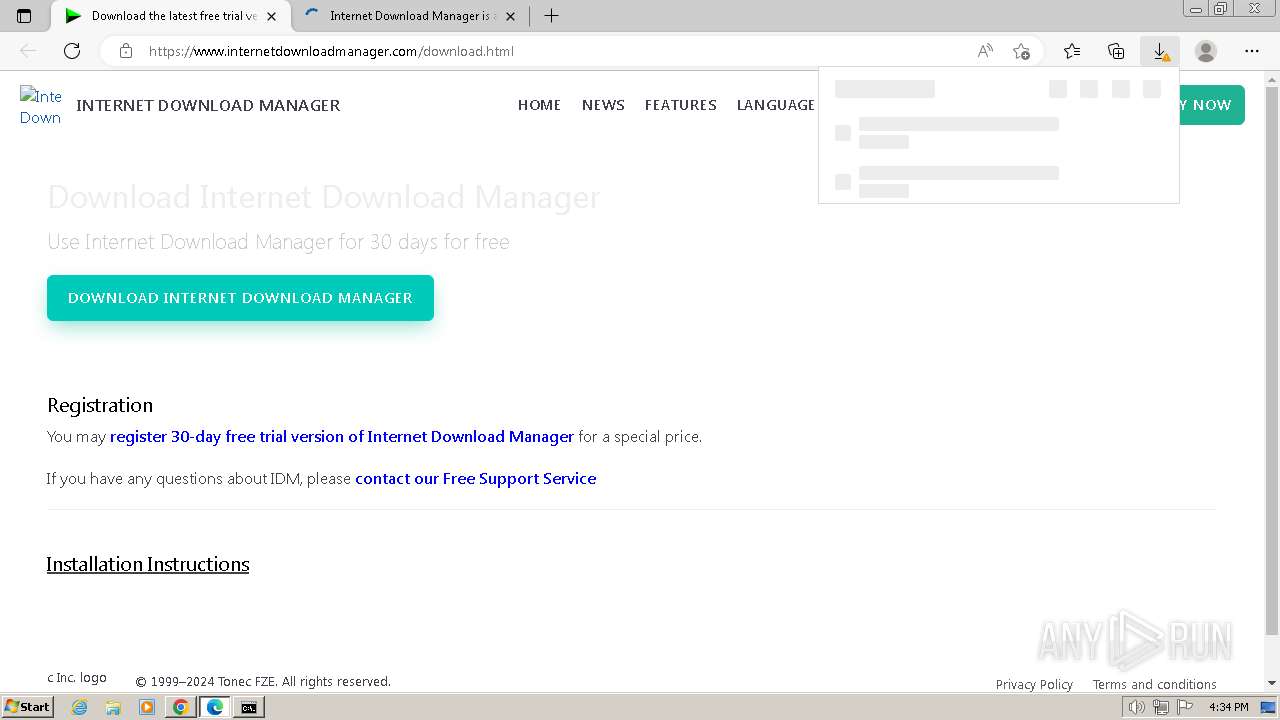The width and height of the screenshot is (1280, 720).
Task: Open register 30-day free trial version link
Action: point(342,436)
